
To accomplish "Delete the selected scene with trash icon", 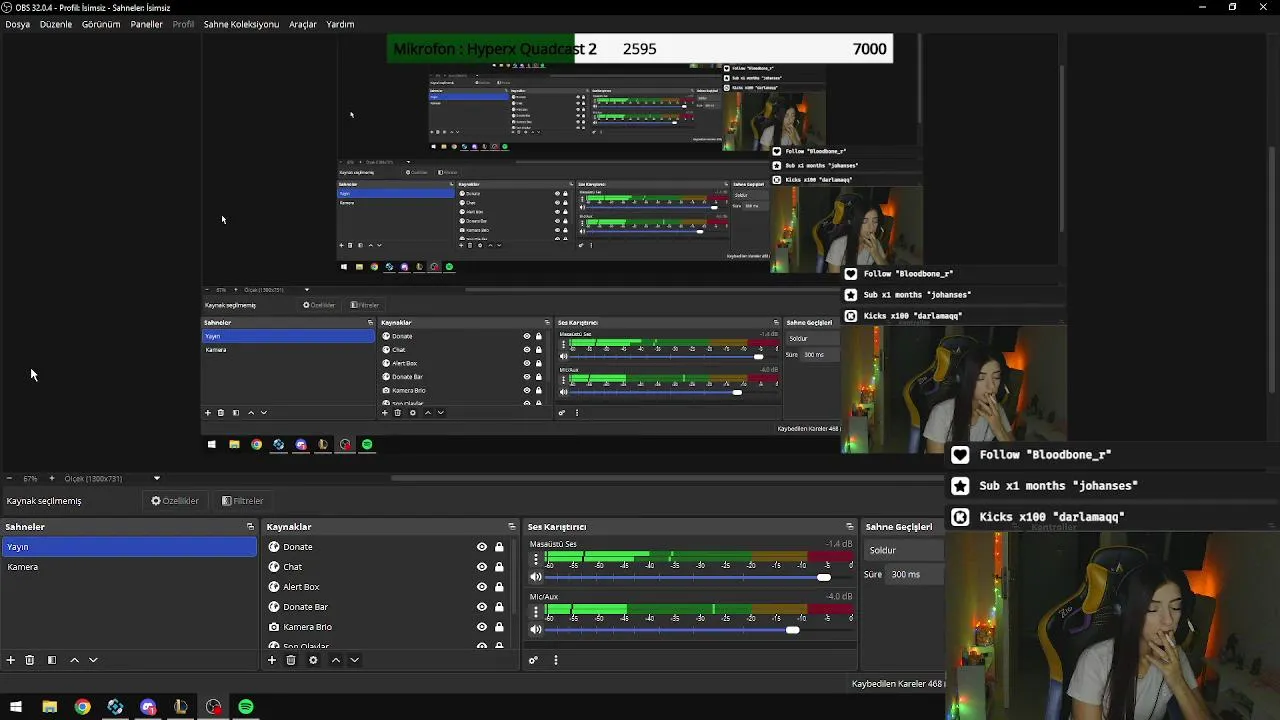I will 30,660.
